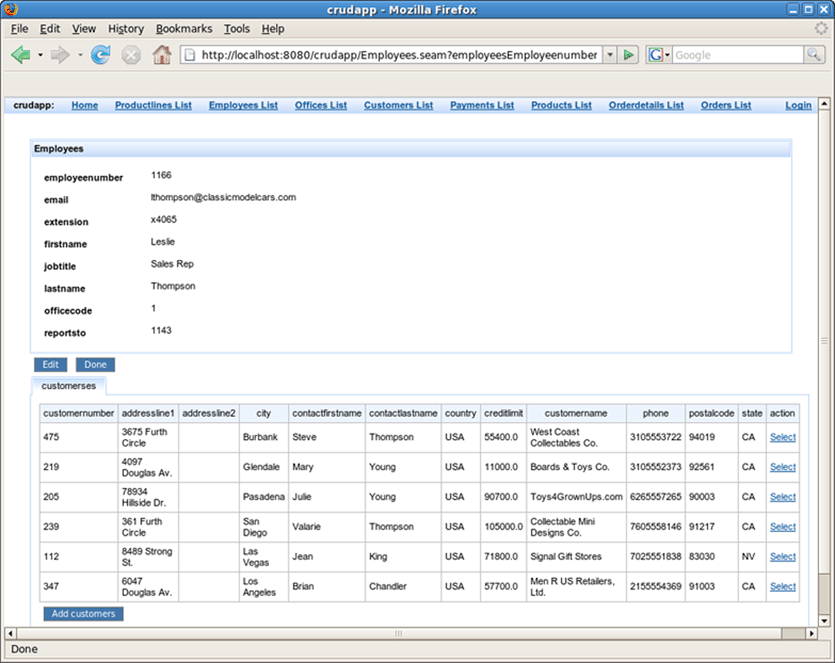Expand the URL bar history dropdown

point(609,55)
